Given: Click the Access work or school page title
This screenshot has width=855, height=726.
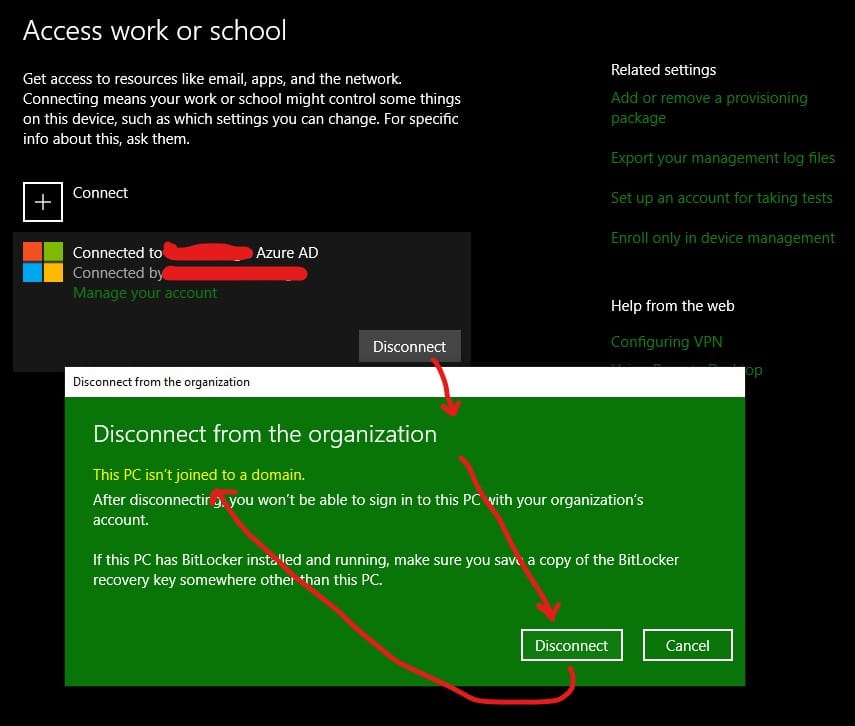Looking at the screenshot, I should coord(155,31).
